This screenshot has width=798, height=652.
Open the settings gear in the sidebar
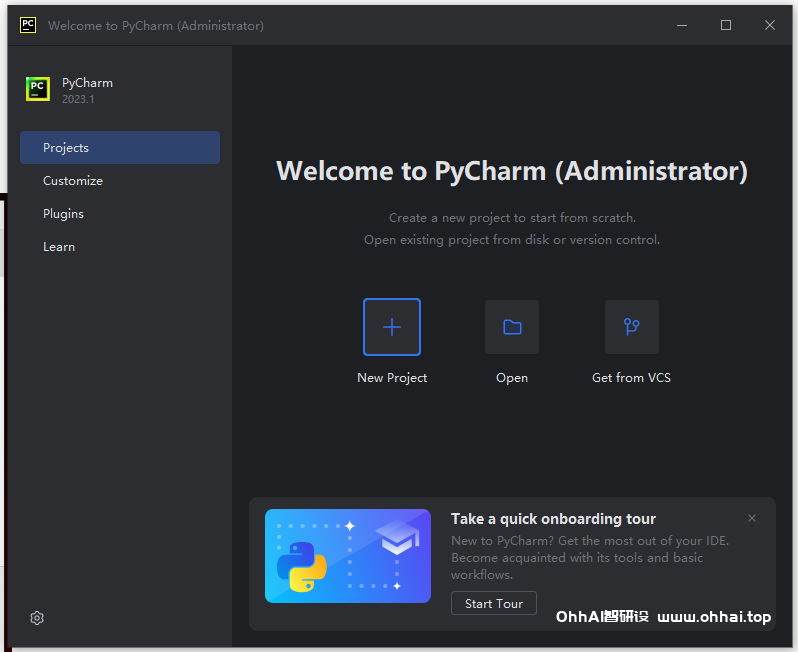[x=37, y=618]
